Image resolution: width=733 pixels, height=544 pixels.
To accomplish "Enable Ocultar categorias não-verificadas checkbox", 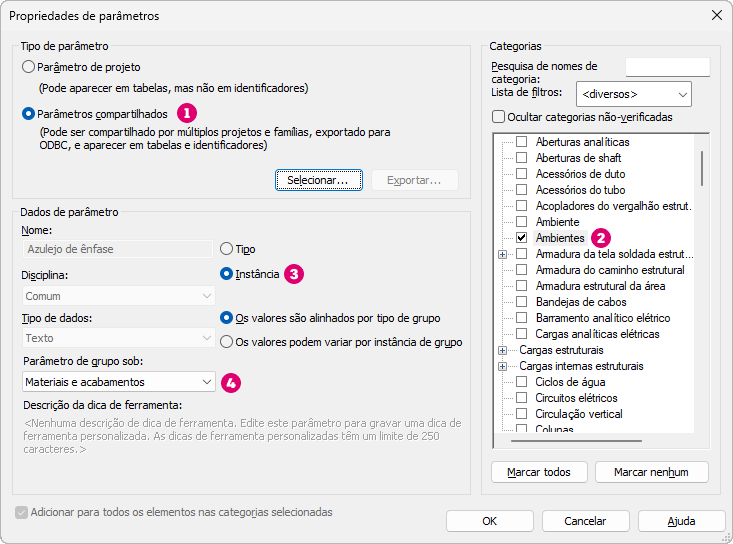I will click(499, 117).
